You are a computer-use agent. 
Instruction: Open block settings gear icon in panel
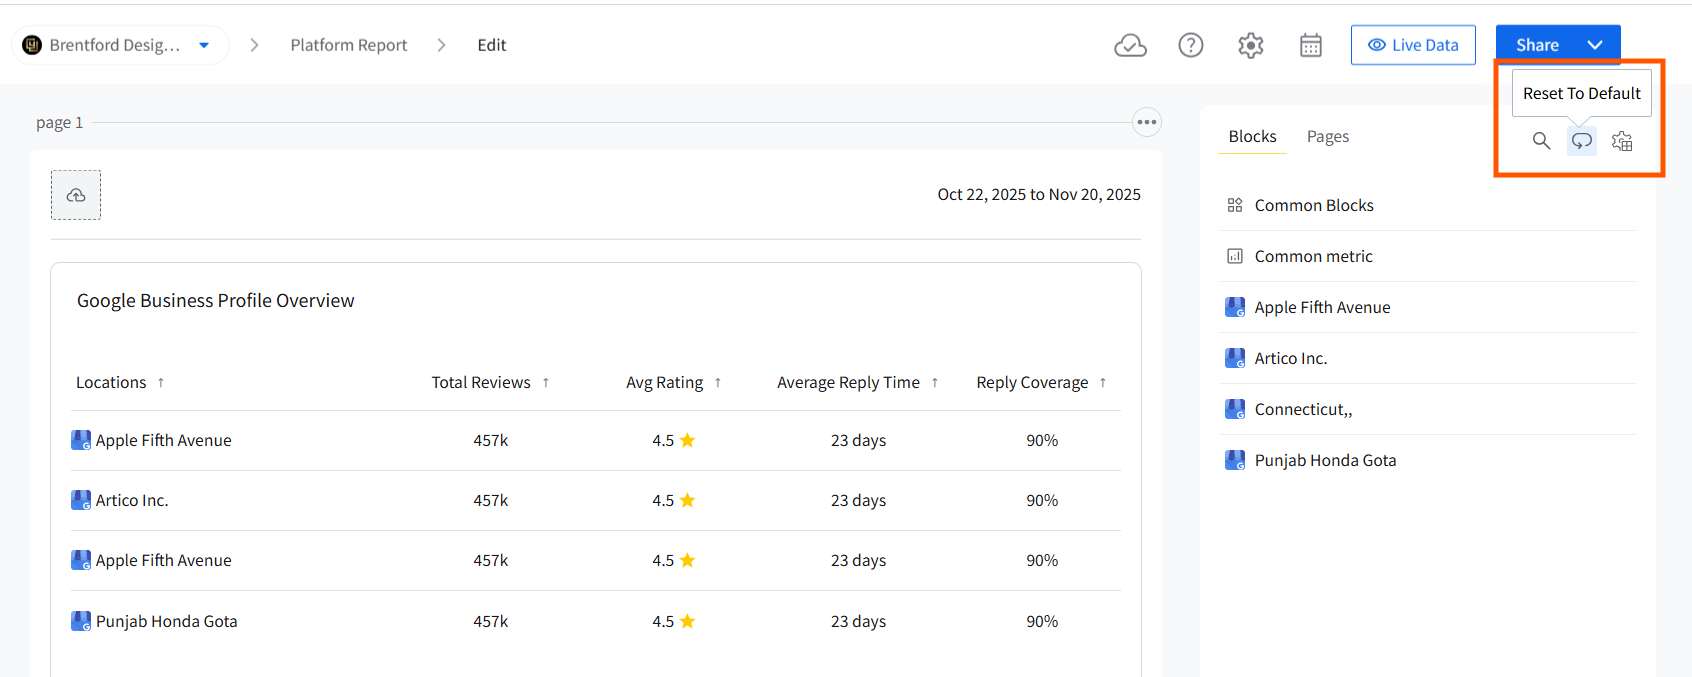pyautogui.click(x=1622, y=141)
